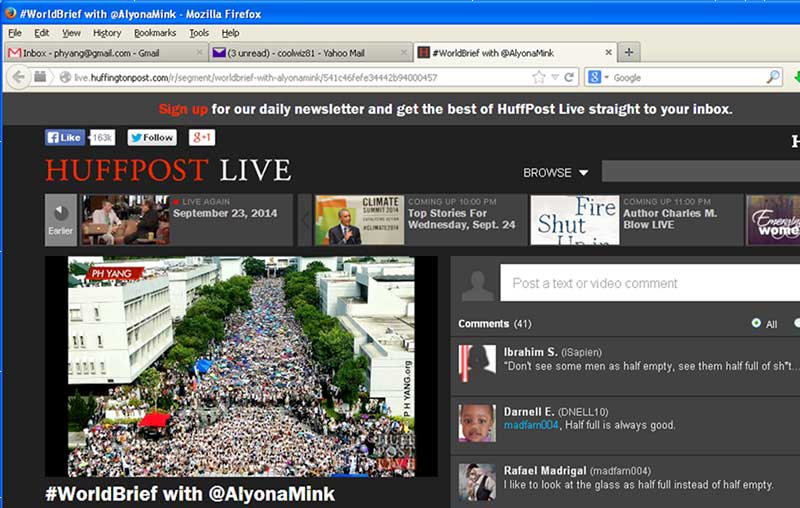This screenshot has width=800, height=508.
Task: Click Ibrahim S. commenter name
Action: tap(531, 352)
